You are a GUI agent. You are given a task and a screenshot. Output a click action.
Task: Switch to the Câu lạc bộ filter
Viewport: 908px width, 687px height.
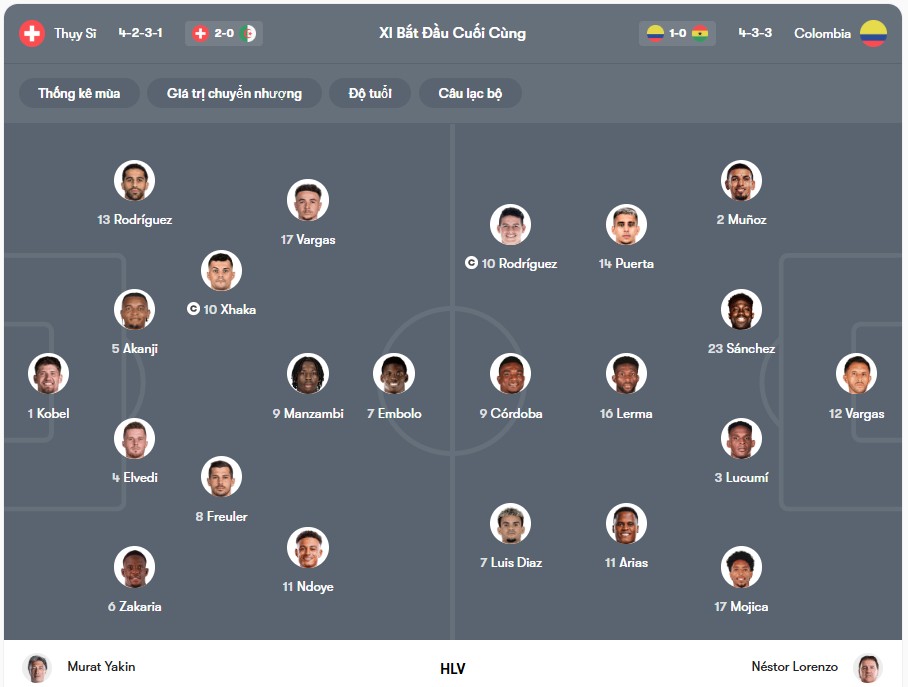(x=470, y=93)
